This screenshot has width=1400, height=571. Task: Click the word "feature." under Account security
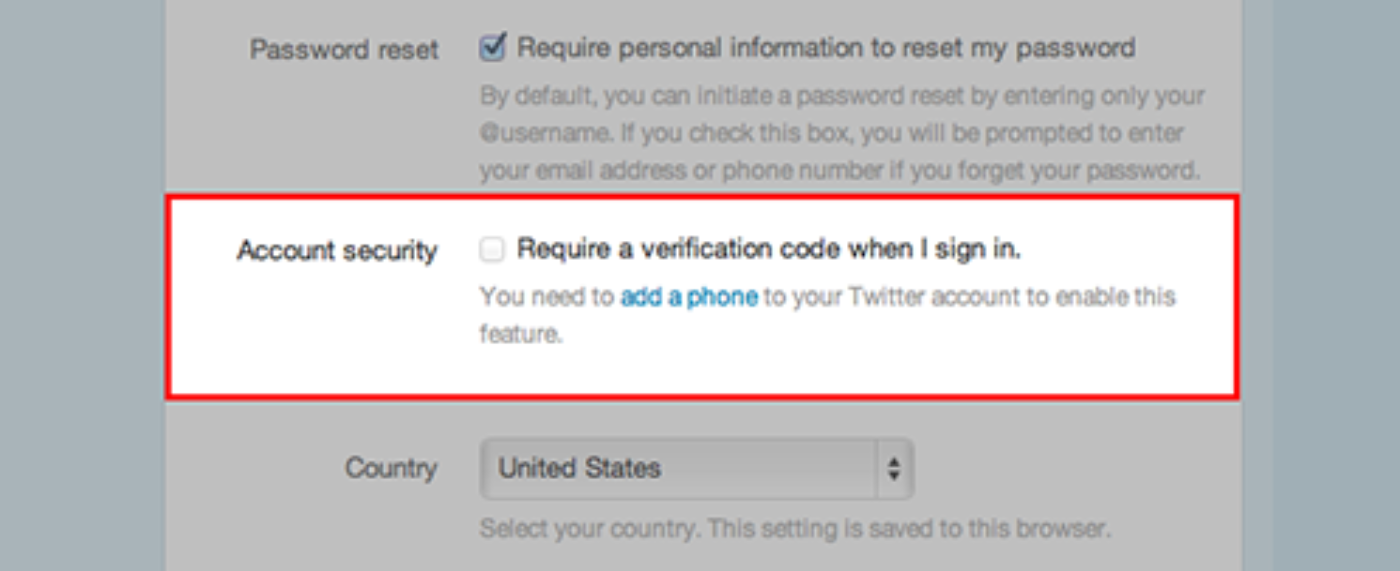click(x=521, y=334)
